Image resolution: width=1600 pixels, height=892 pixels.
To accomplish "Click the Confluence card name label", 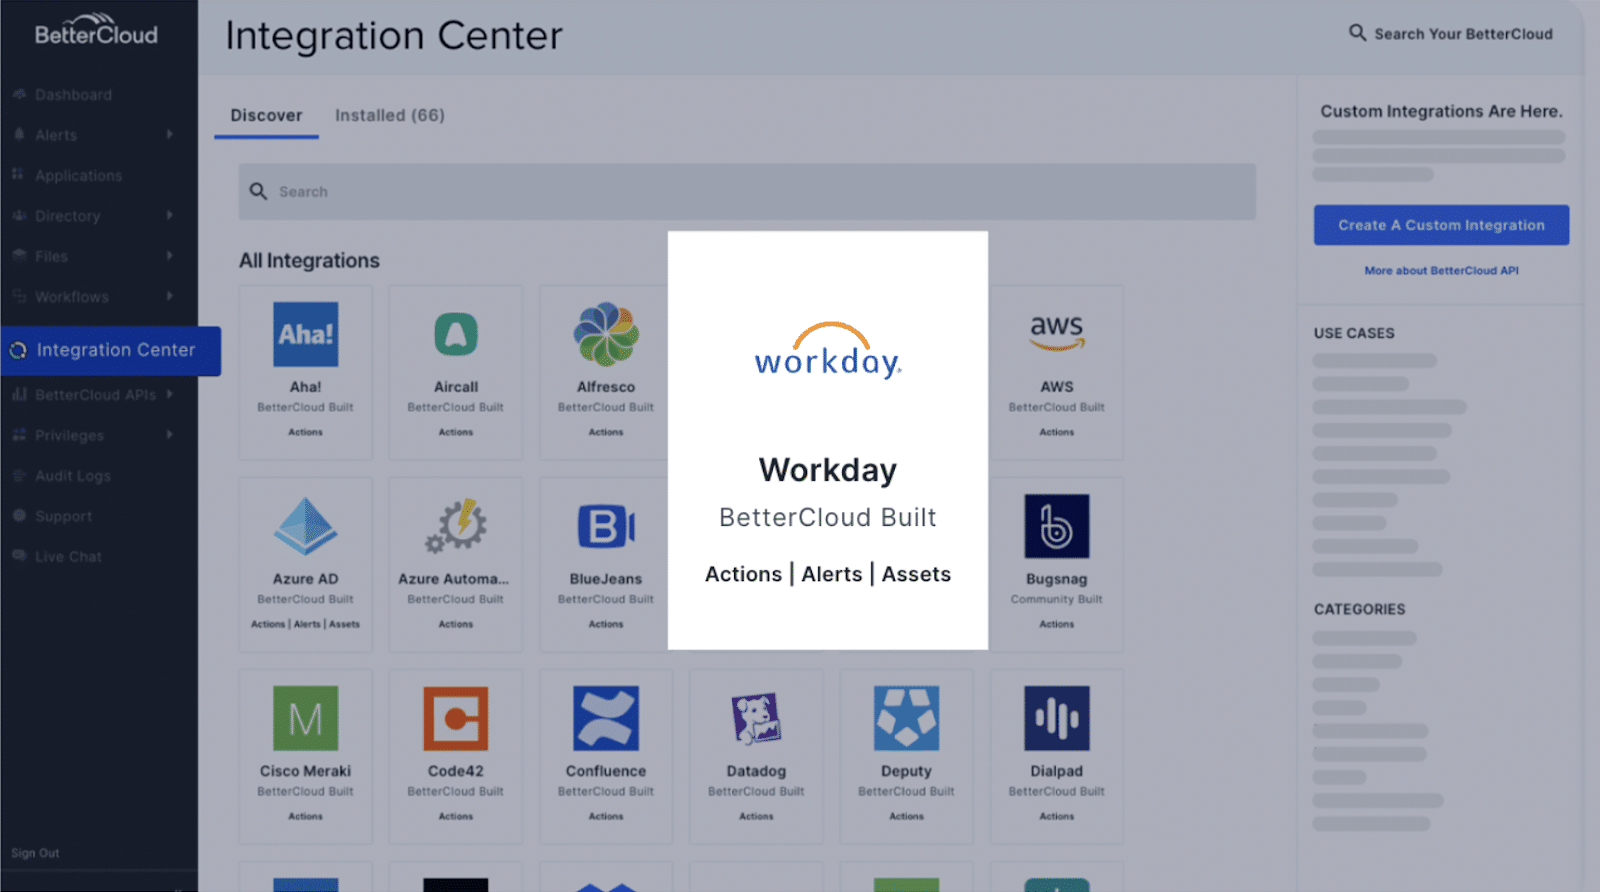I will point(606,771).
